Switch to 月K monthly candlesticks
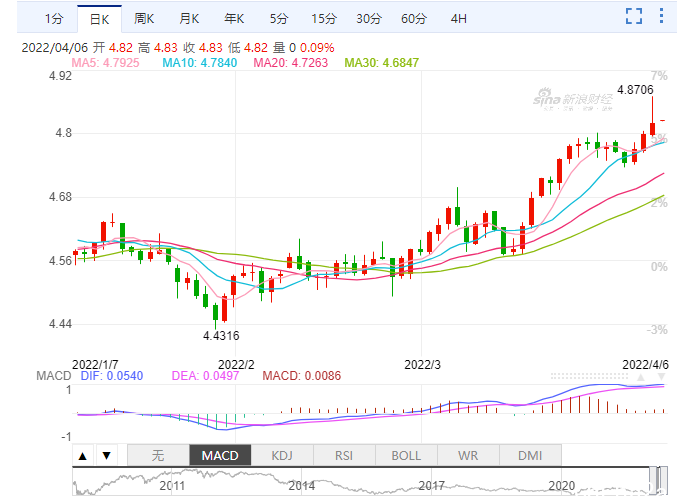 (x=189, y=19)
